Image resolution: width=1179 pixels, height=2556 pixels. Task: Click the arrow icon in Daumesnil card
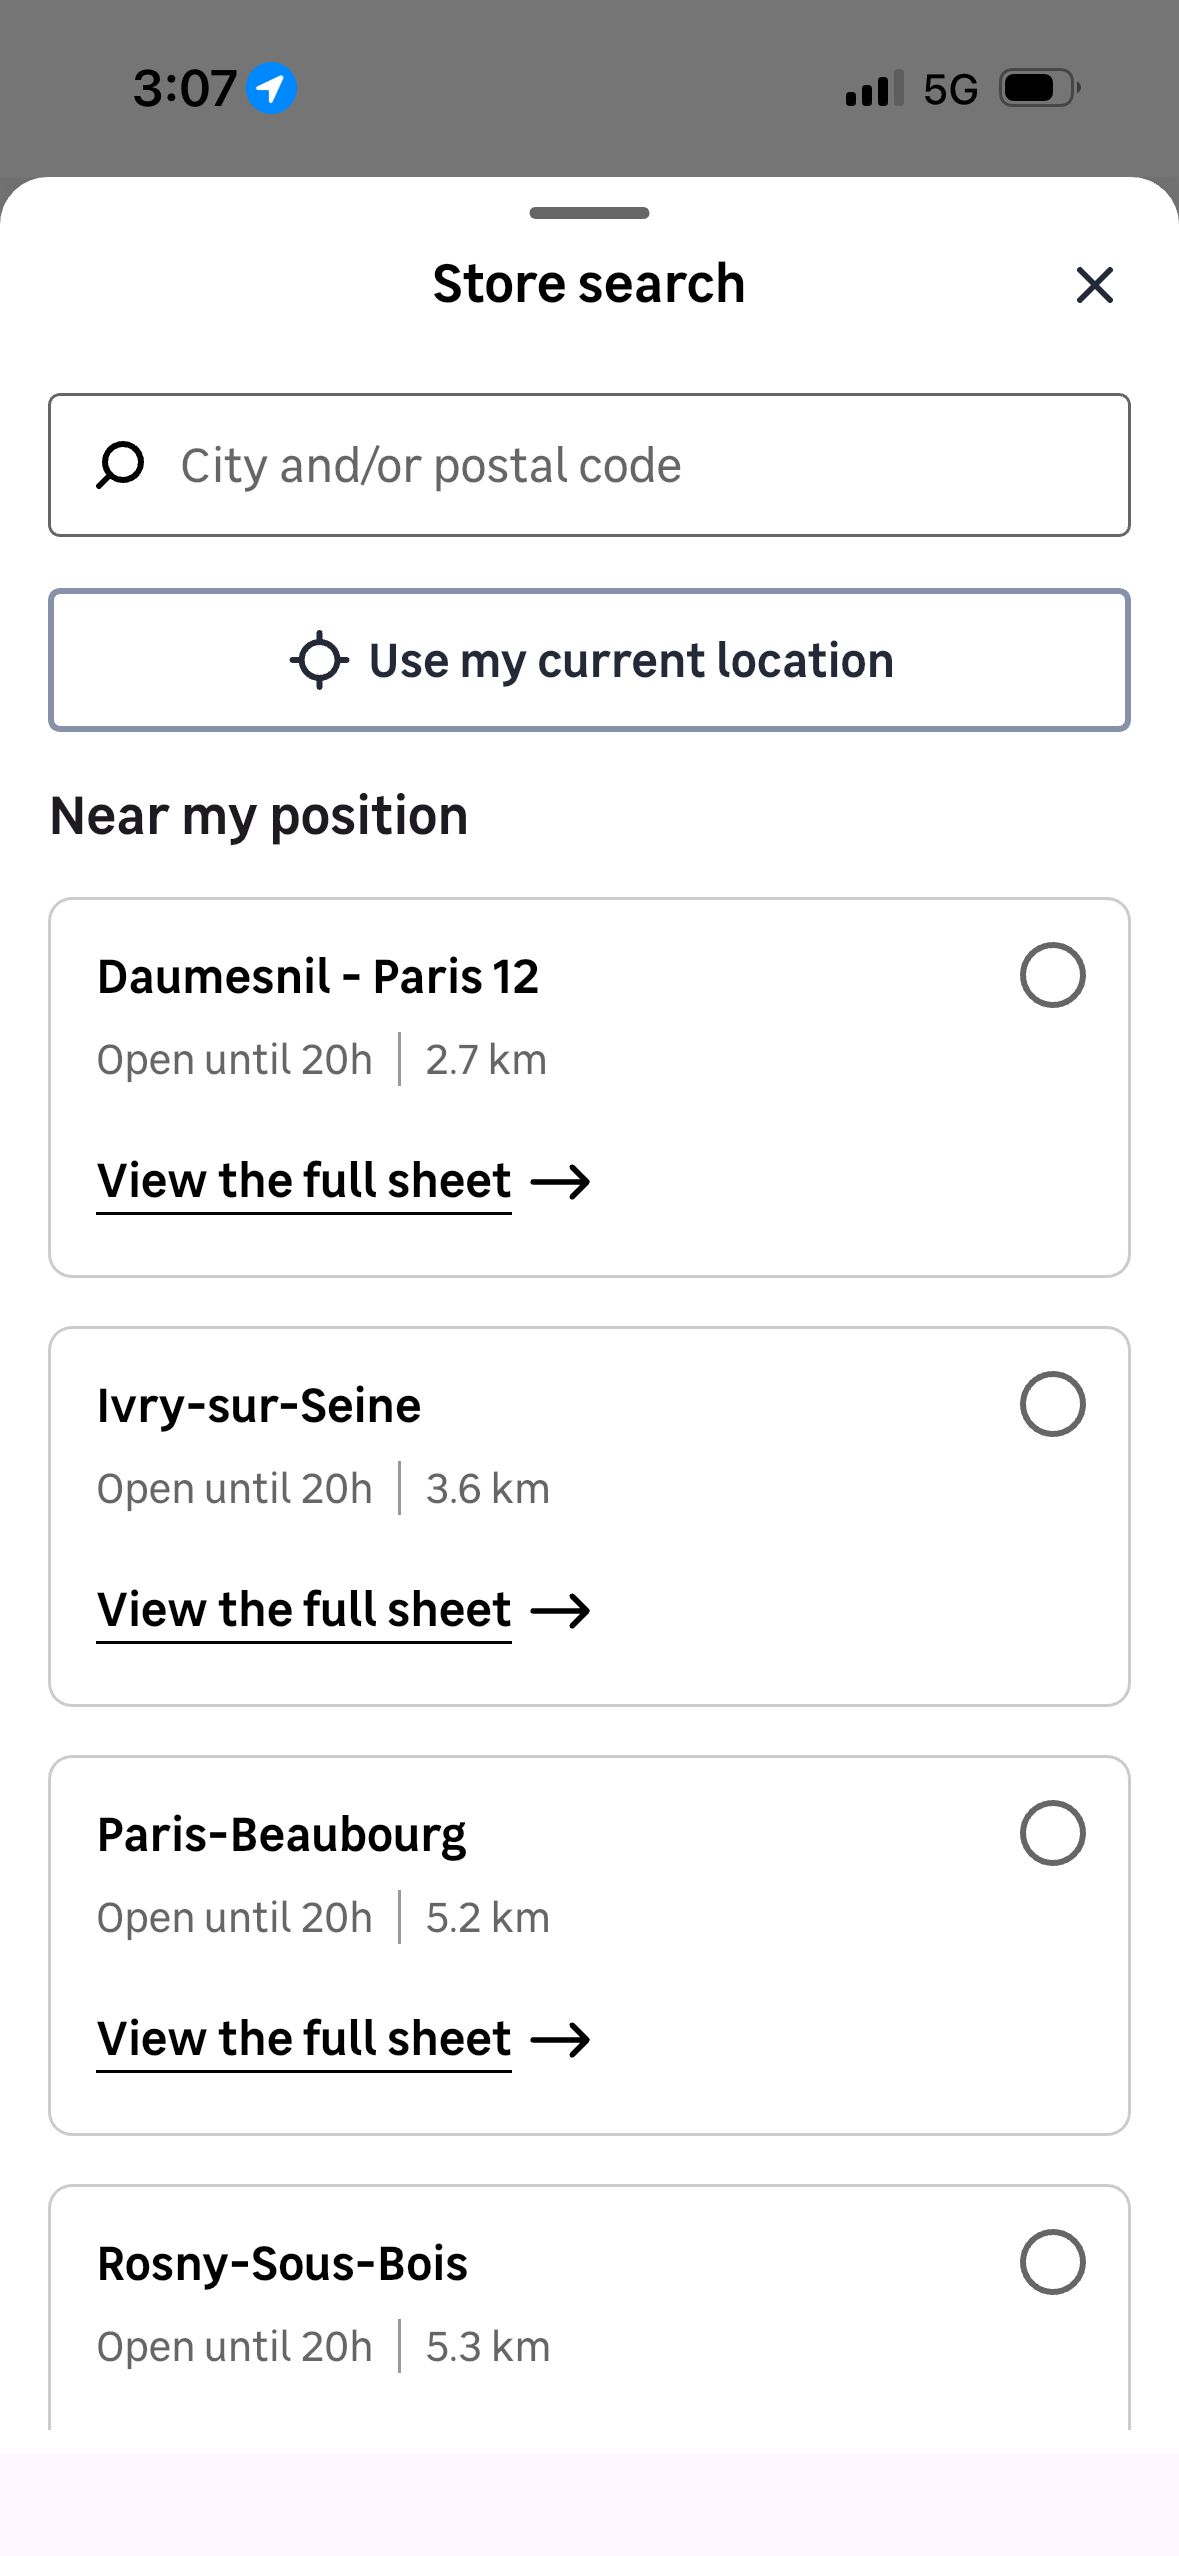pyautogui.click(x=561, y=1182)
